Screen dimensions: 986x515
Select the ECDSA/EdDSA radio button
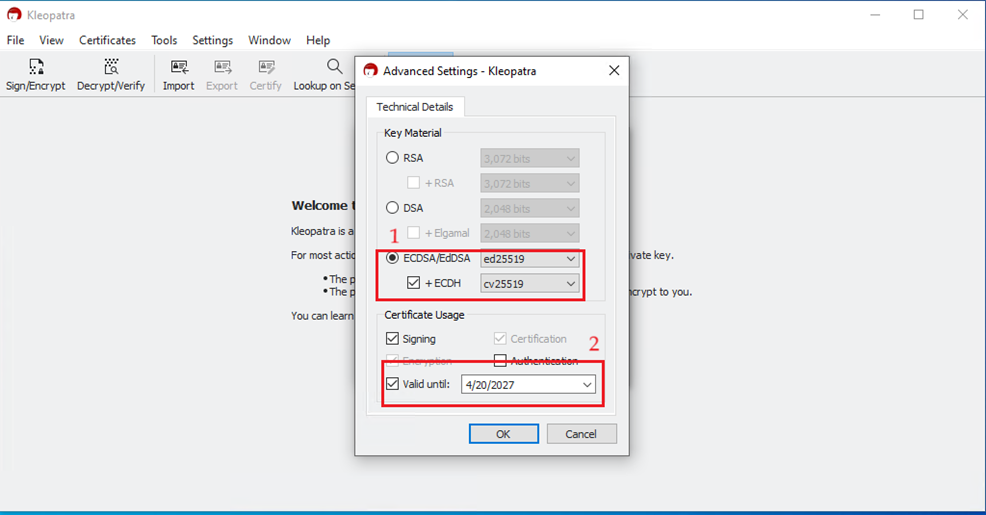tap(392, 258)
